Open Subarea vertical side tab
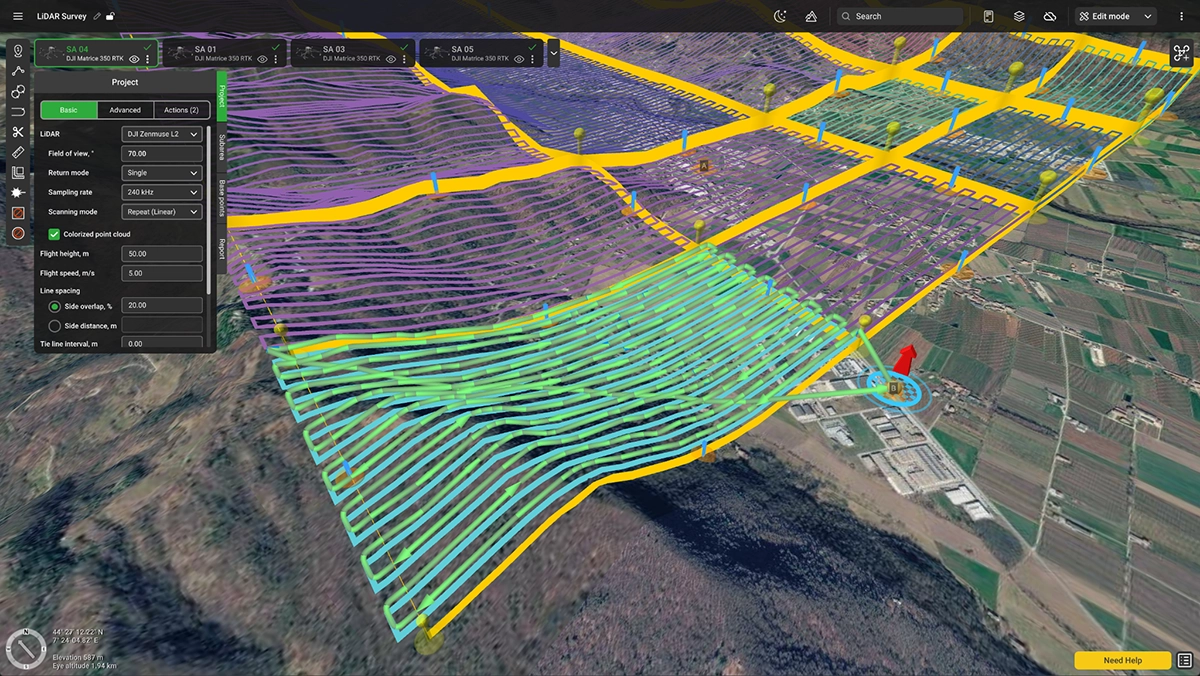1200x676 pixels. pyautogui.click(x=222, y=146)
